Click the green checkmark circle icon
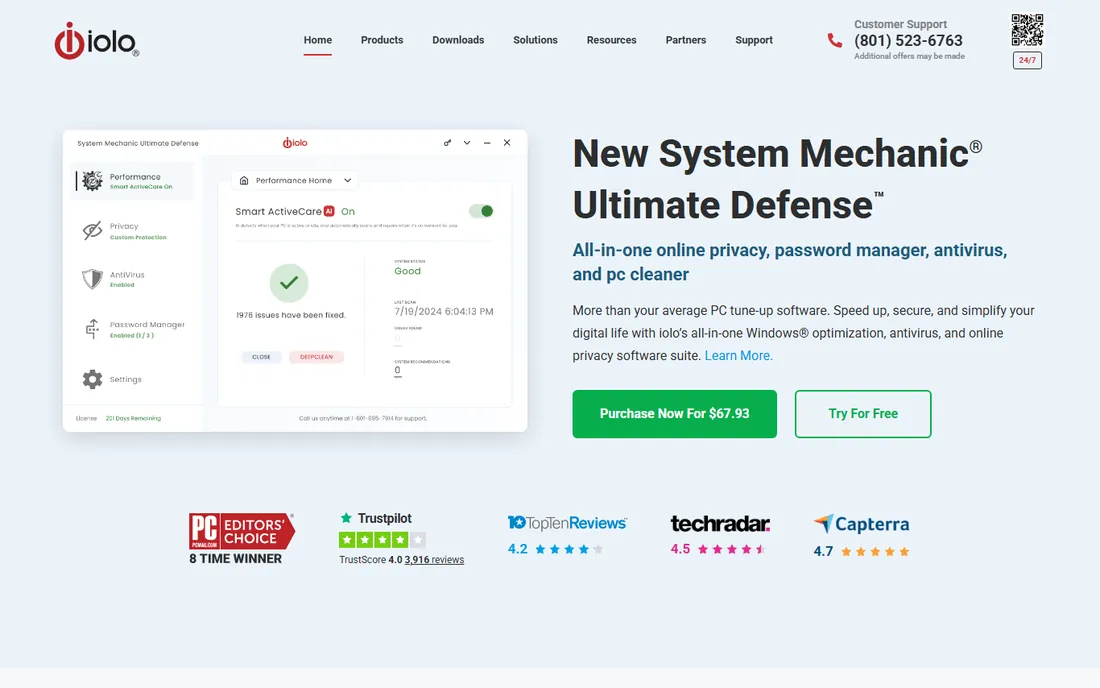 289,283
